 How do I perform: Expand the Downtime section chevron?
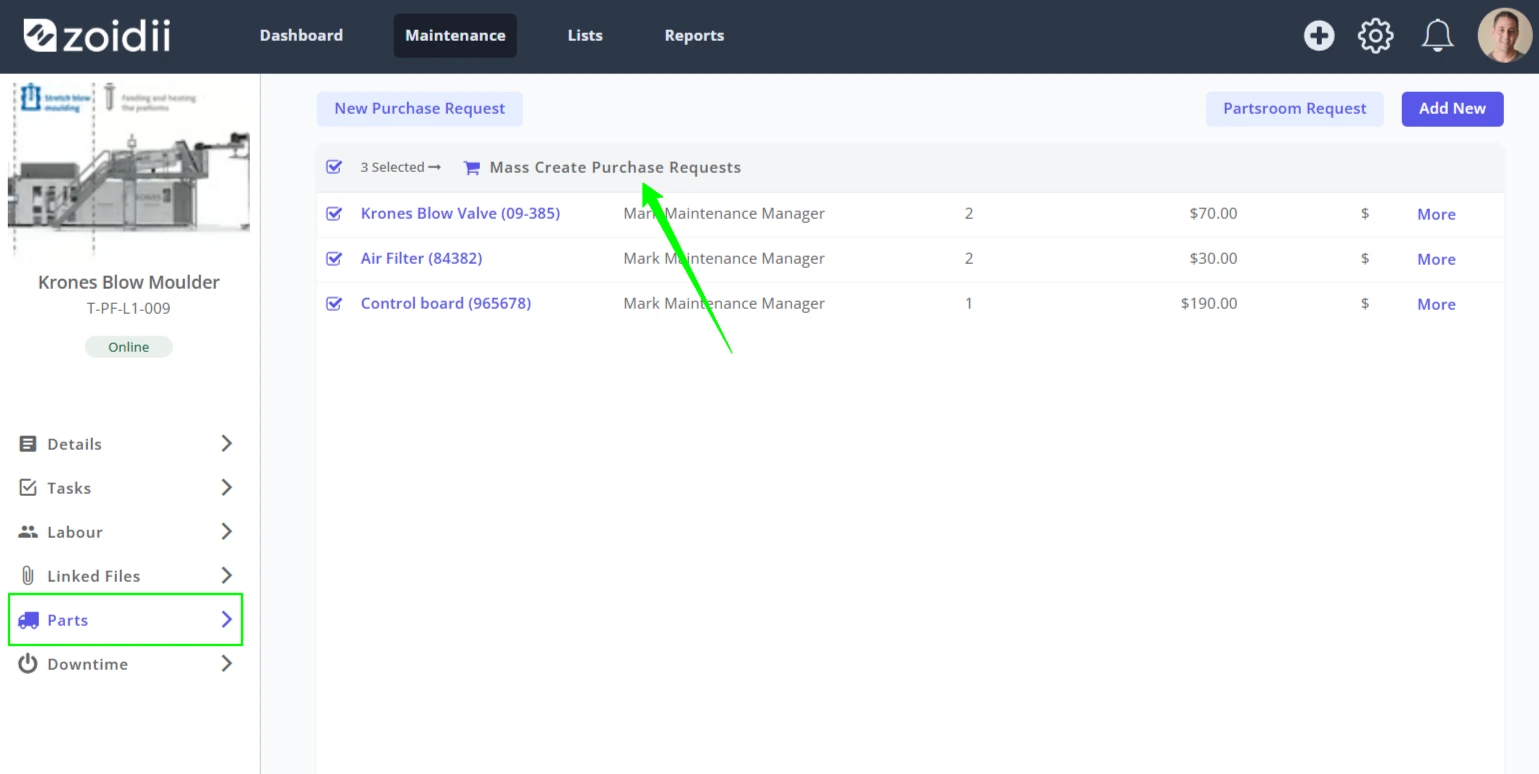227,663
